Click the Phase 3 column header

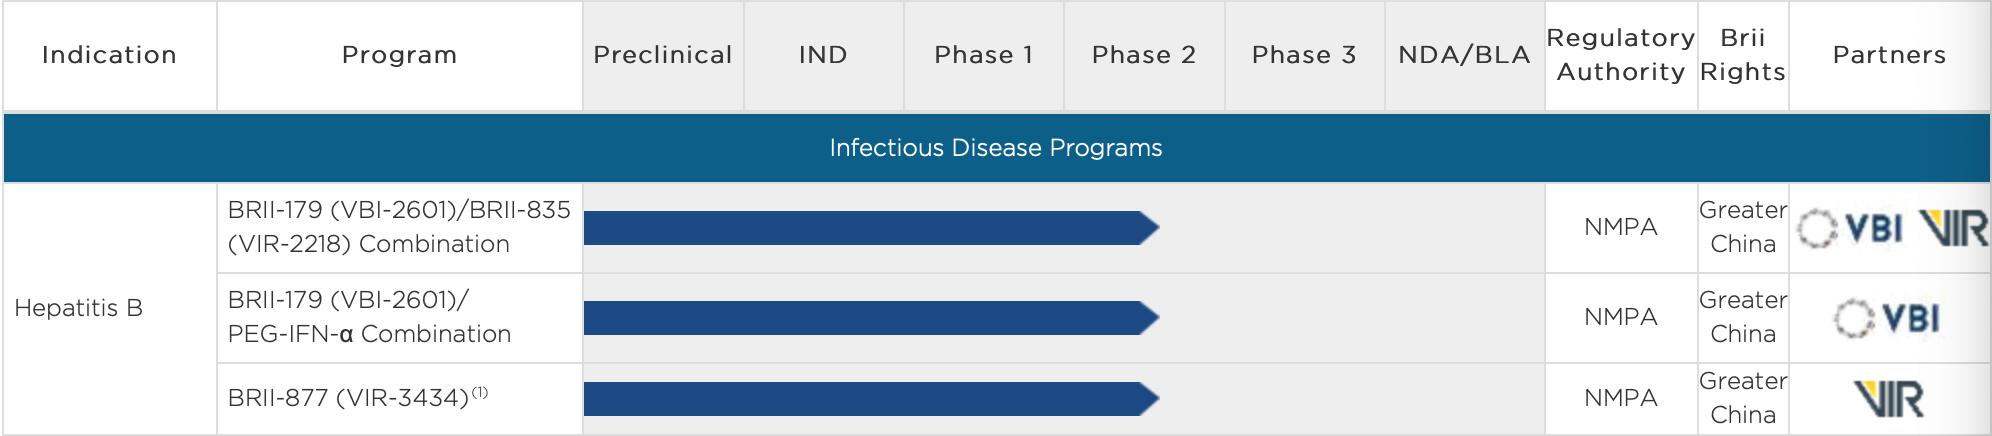[1303, 55]
